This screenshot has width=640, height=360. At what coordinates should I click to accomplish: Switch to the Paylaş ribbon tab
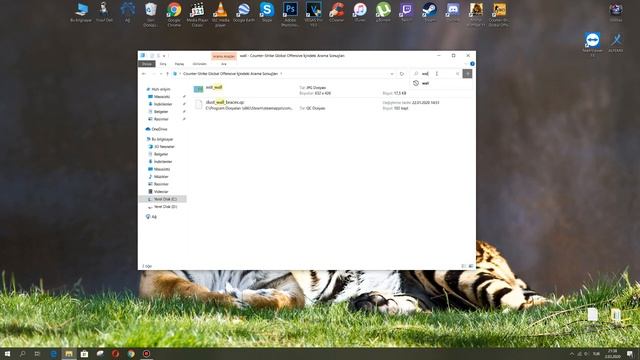tap(179, 64)
